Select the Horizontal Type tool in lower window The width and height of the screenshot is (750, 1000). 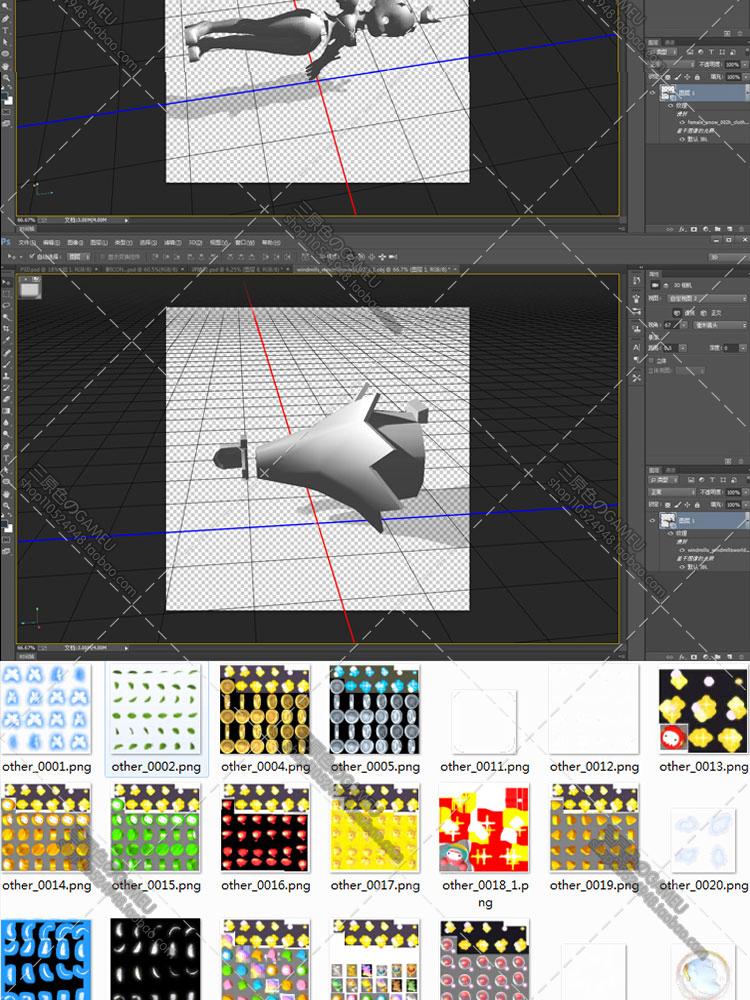click(x=6, y=457)
